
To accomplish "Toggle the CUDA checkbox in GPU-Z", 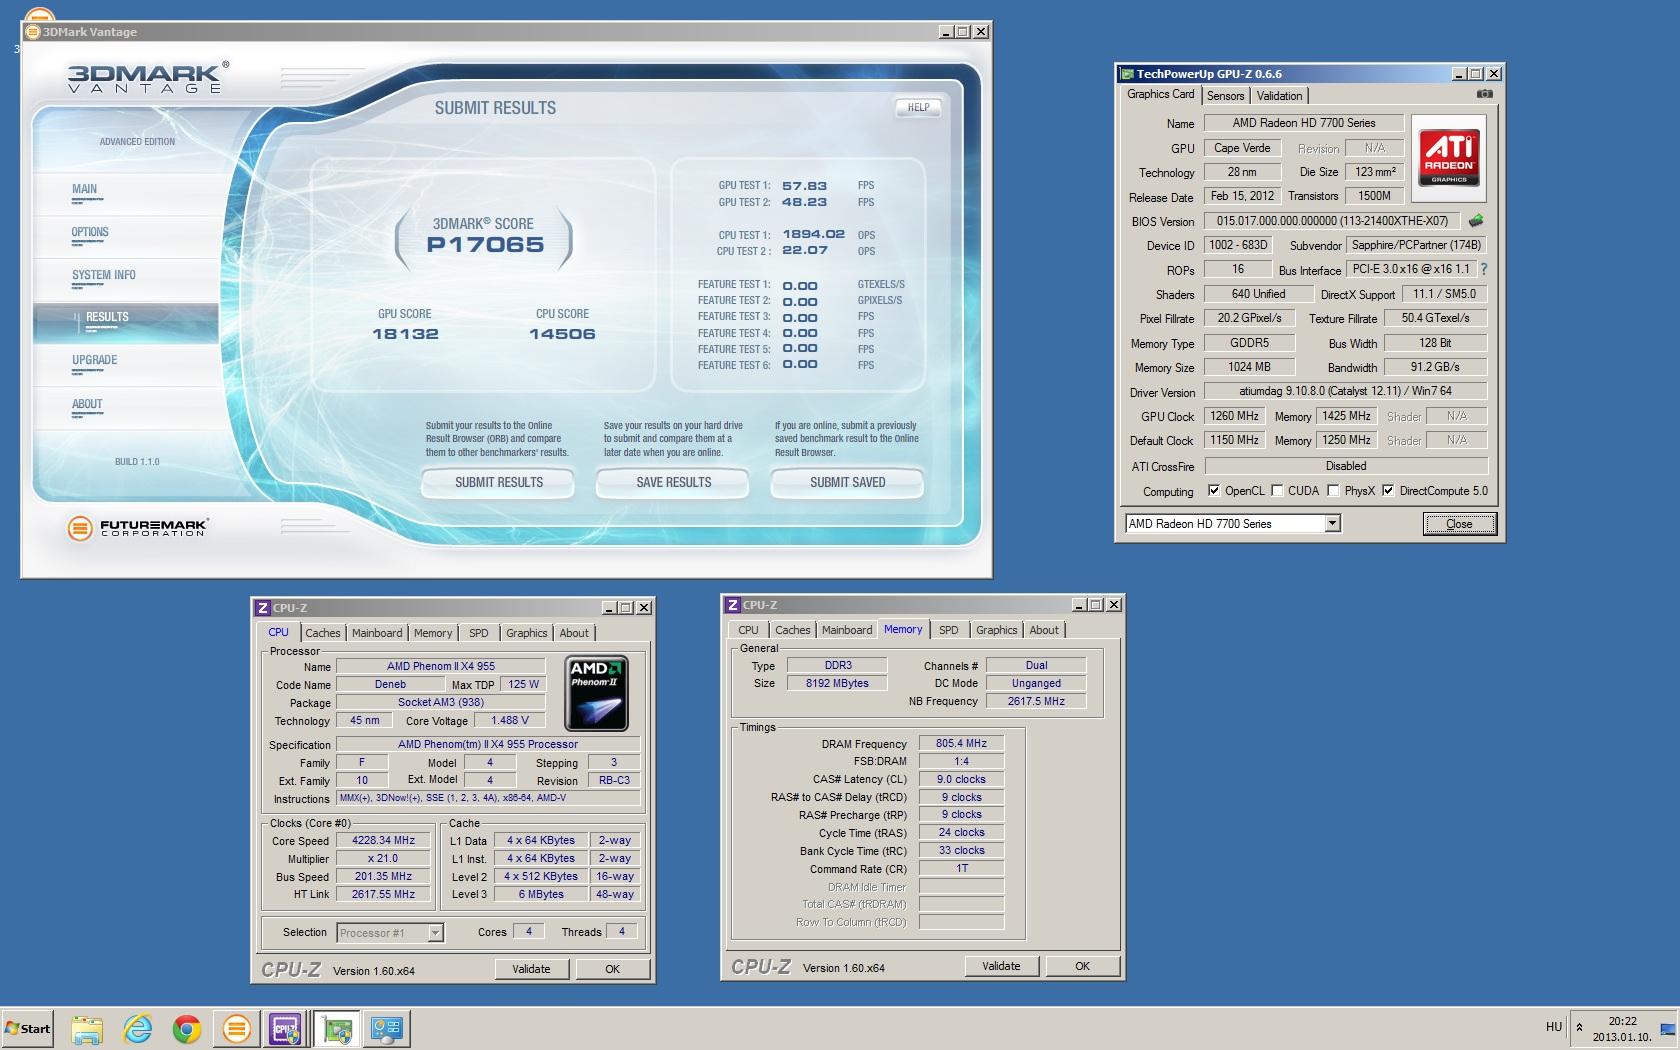I will [1277, 490].
